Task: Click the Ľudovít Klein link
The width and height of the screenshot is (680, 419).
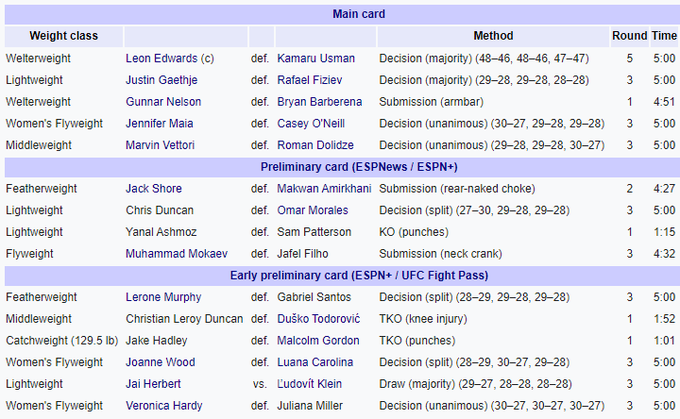Action: (312, 384)
